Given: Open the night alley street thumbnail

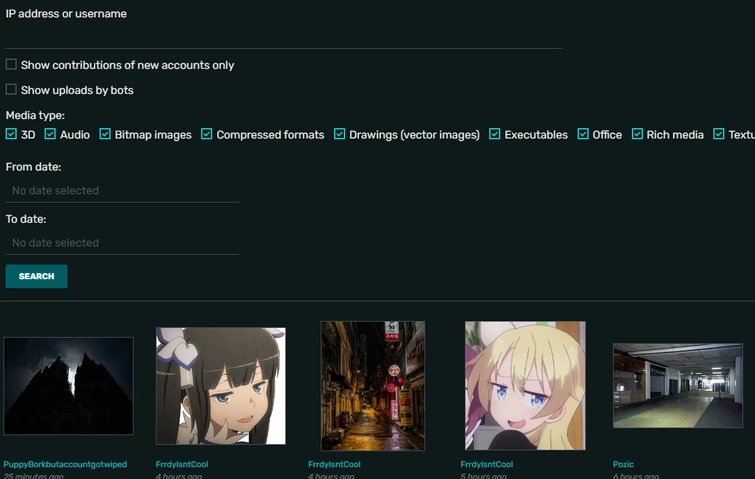Looking at the screenshot, I should pyautogui.click(x=373, y=386).
